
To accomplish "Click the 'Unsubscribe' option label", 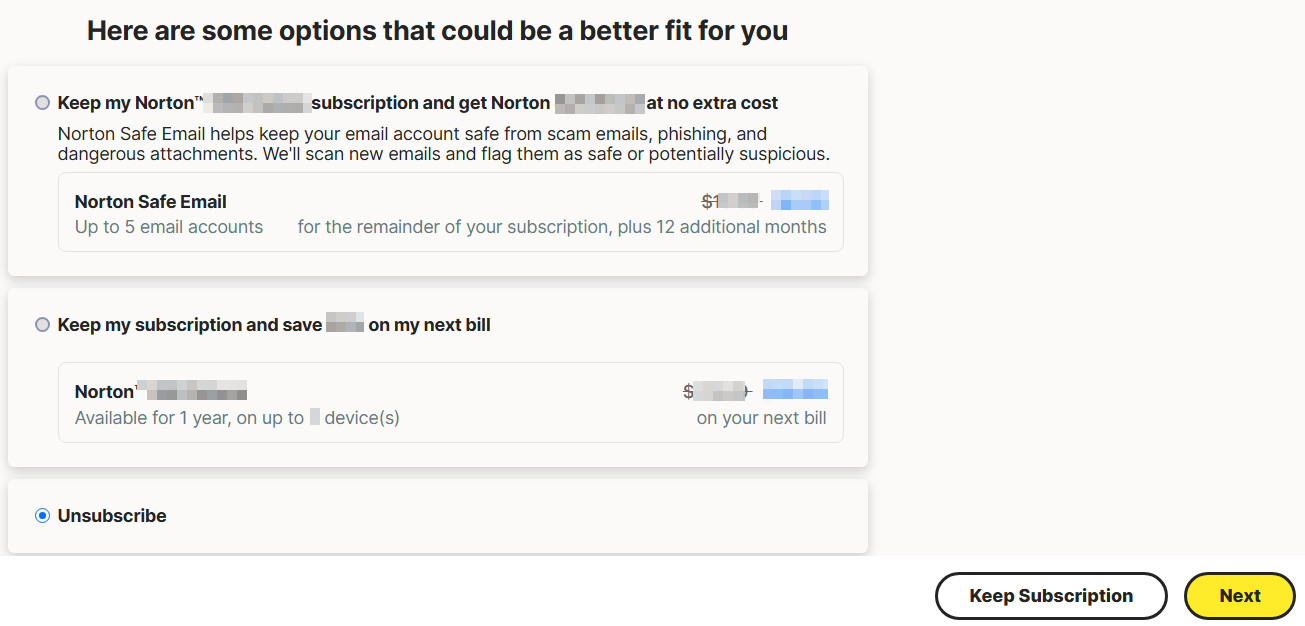I will 112,516.
